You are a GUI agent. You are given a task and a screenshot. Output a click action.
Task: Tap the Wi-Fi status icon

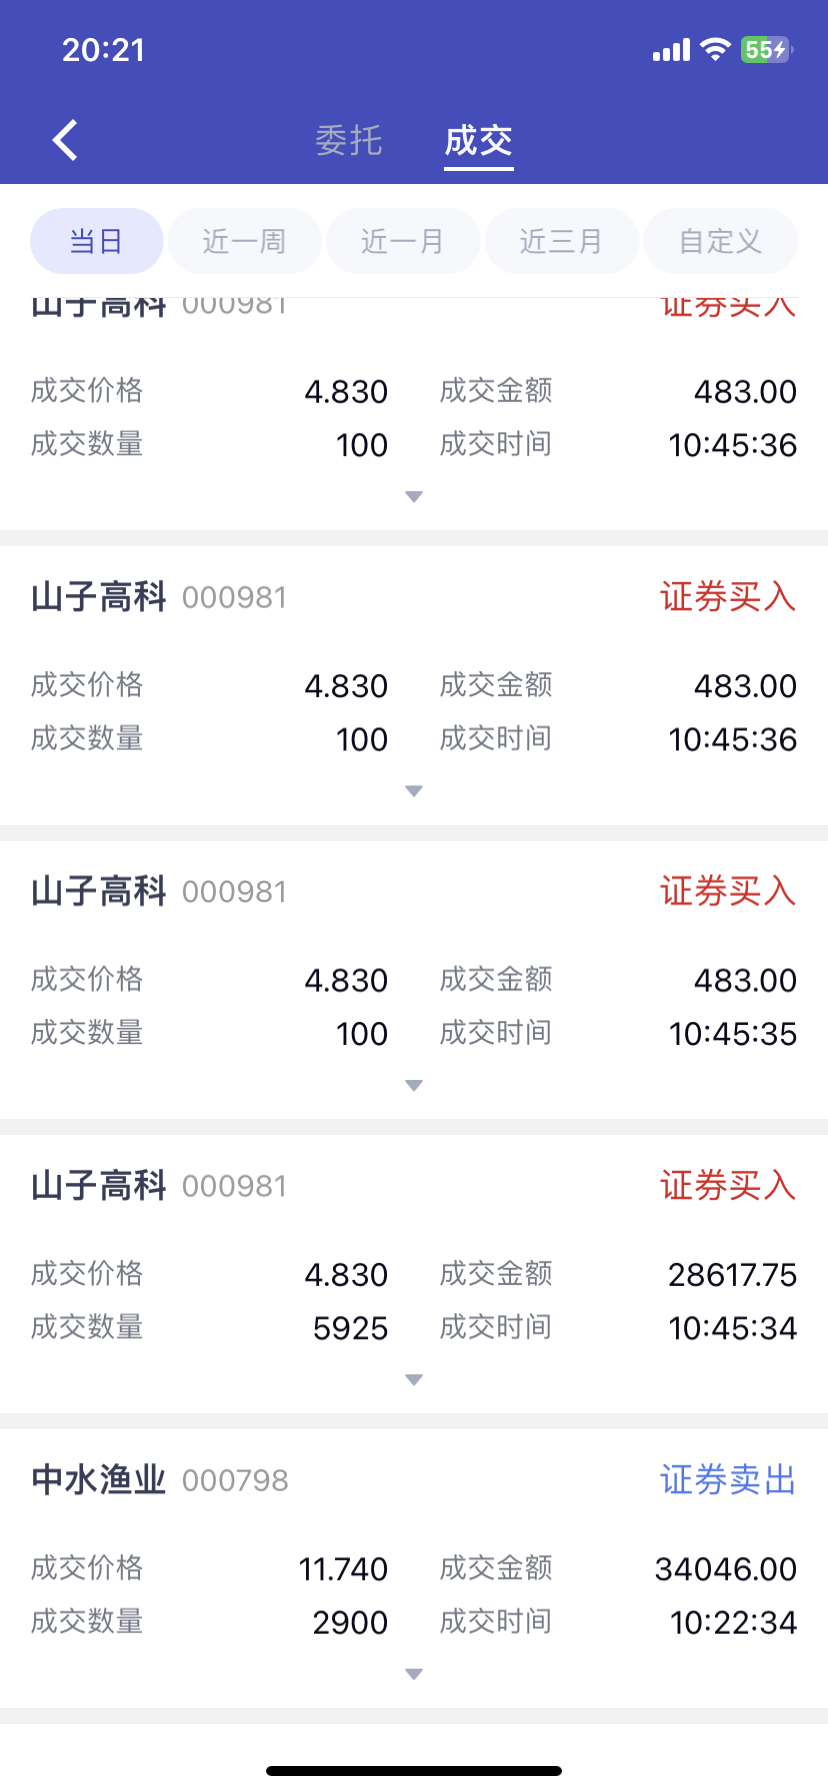[715, 49]
